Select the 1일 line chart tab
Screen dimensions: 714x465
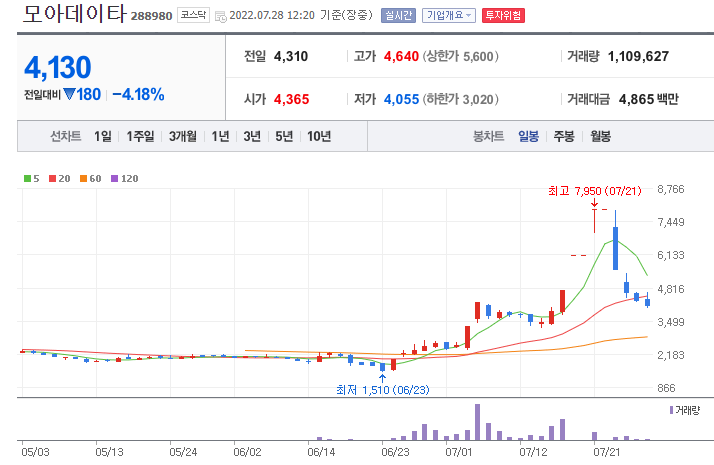(x=103, y=136)
